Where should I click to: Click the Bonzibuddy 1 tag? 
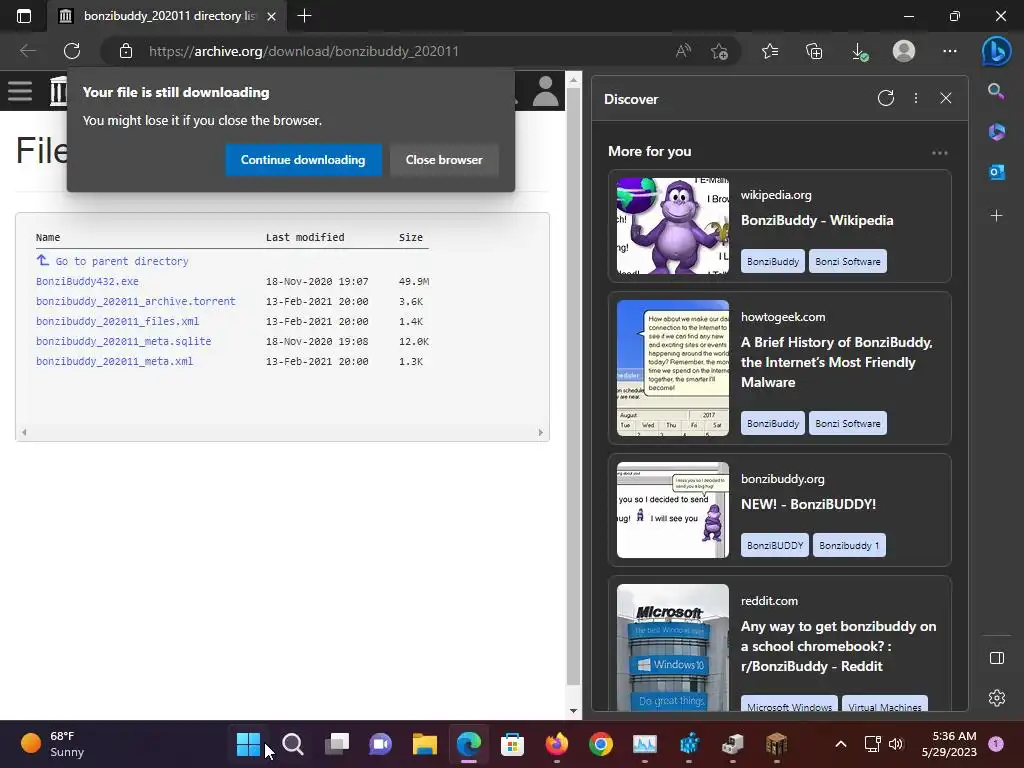tap(849, 545)
